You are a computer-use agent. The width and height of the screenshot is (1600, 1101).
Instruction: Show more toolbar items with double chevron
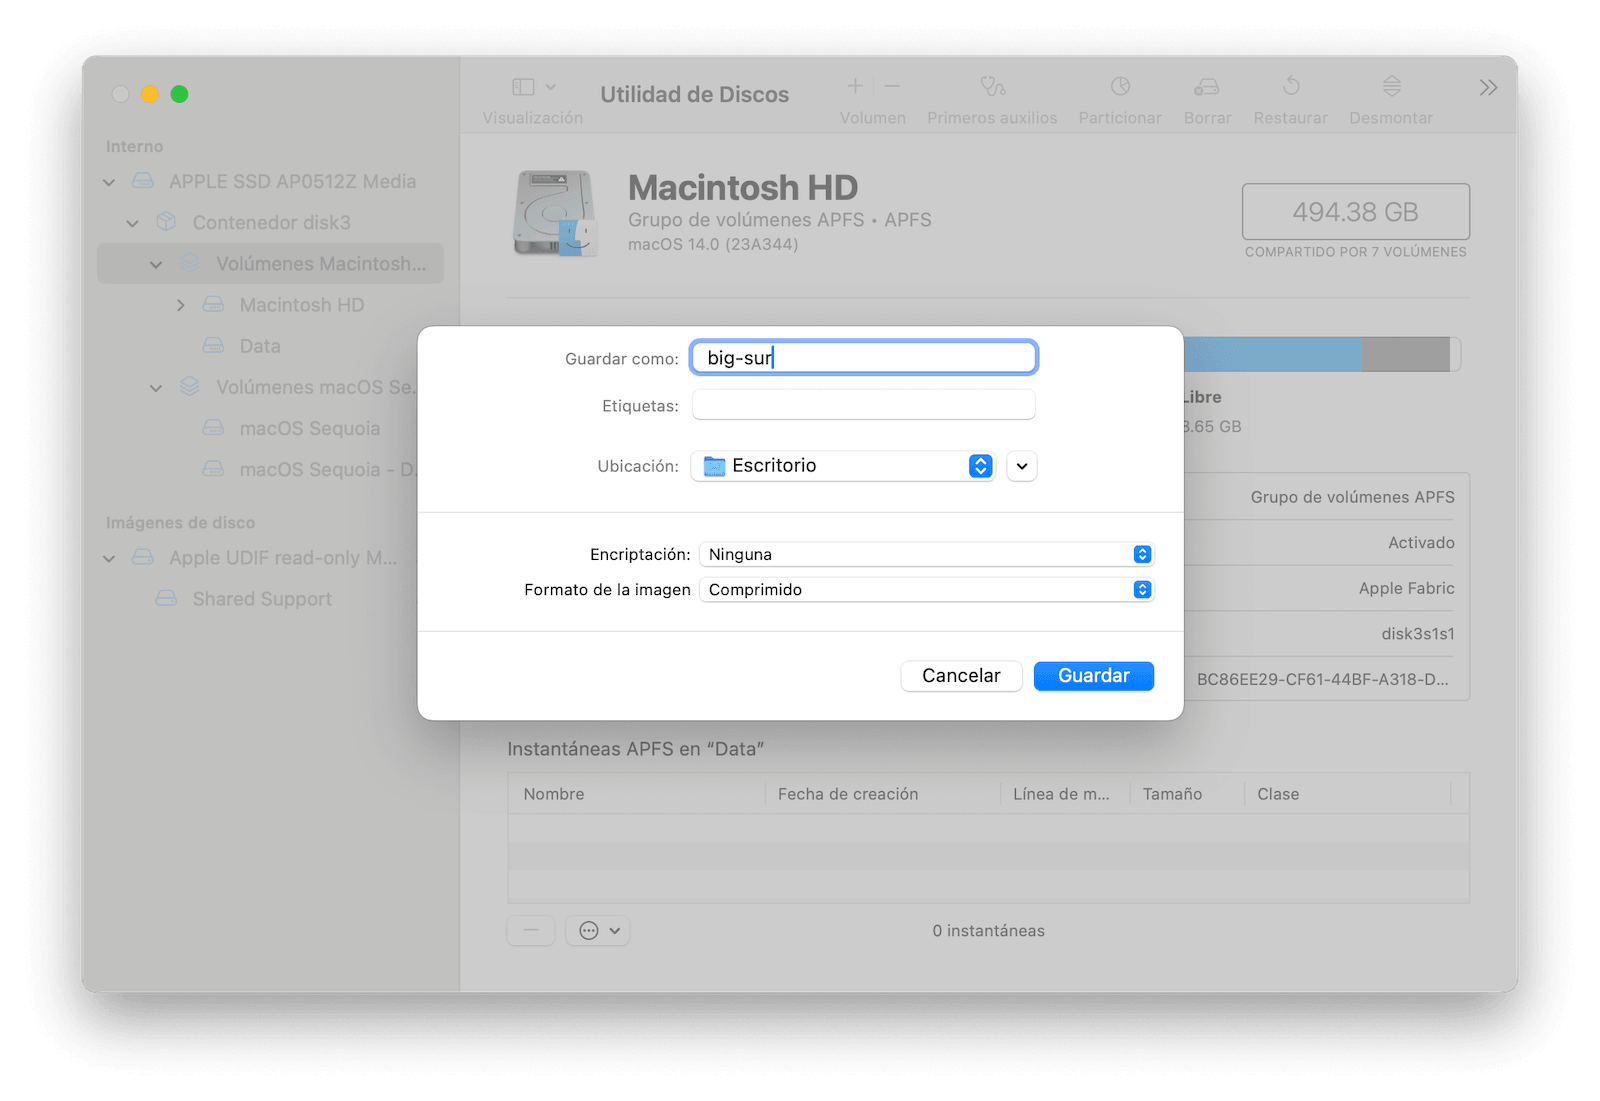[1488, 88]
